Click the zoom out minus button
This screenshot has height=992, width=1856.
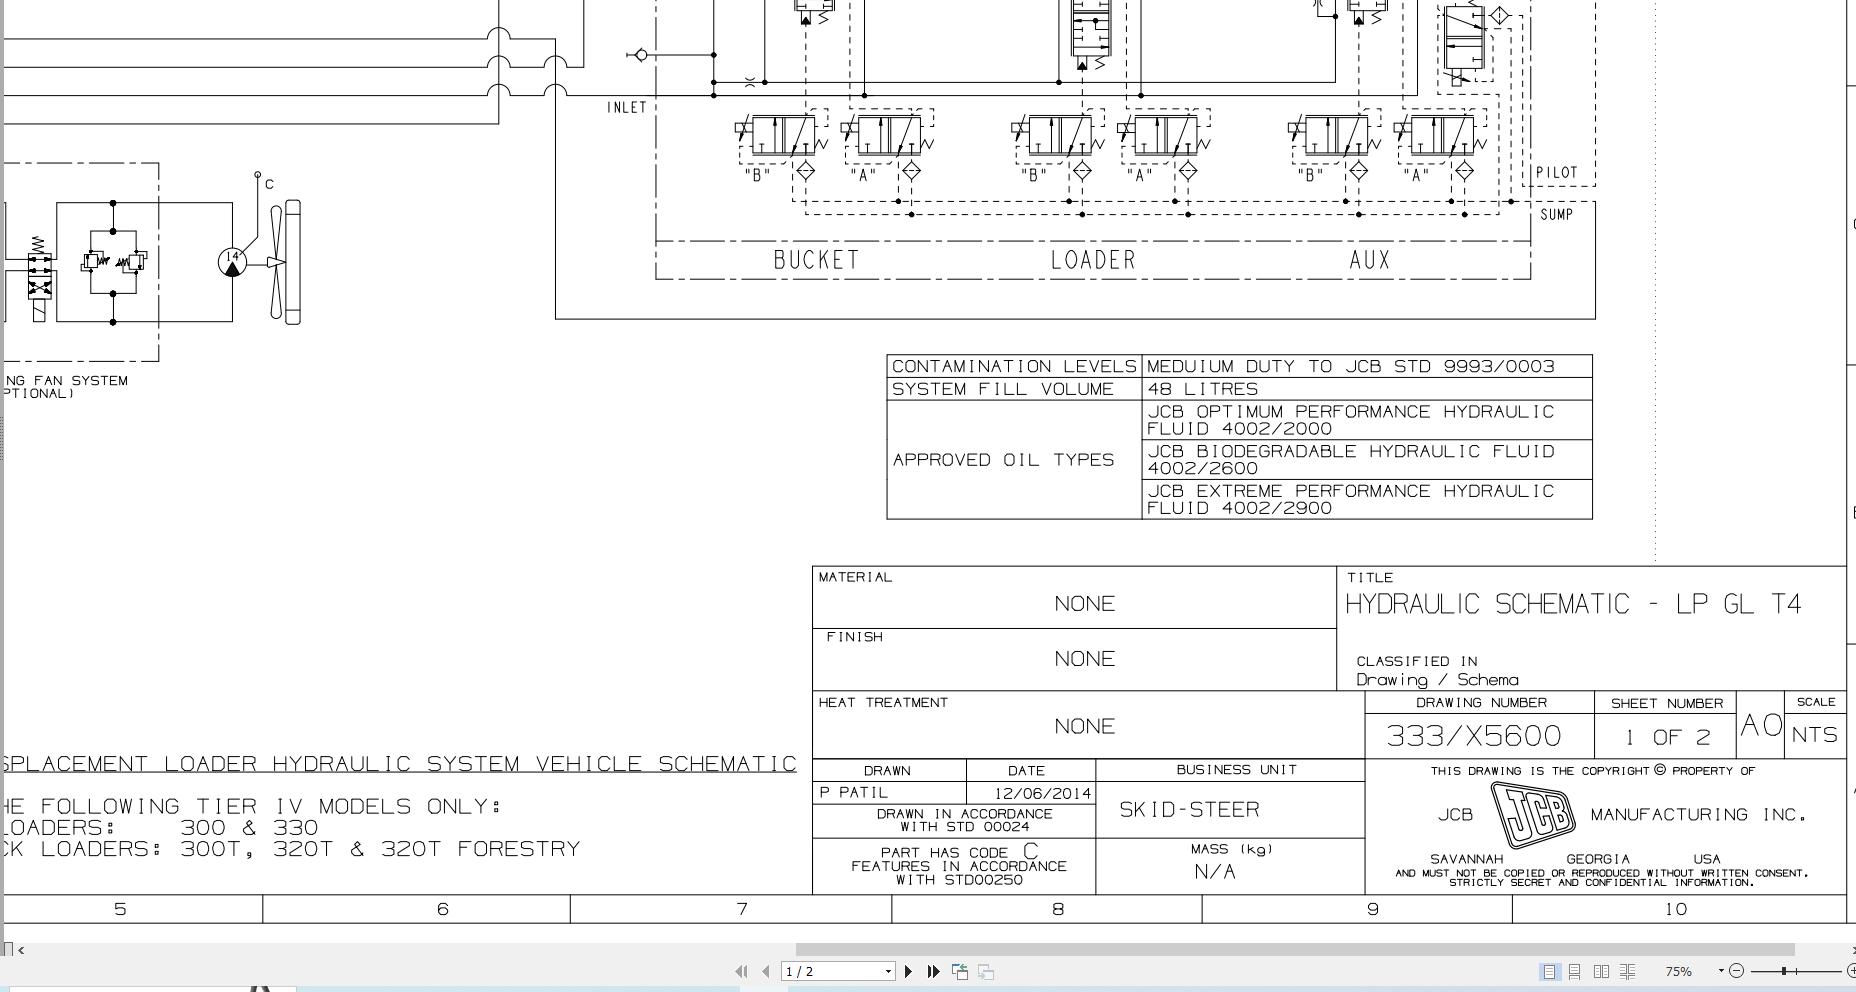pyautogui.click(x=1736, y=971)
